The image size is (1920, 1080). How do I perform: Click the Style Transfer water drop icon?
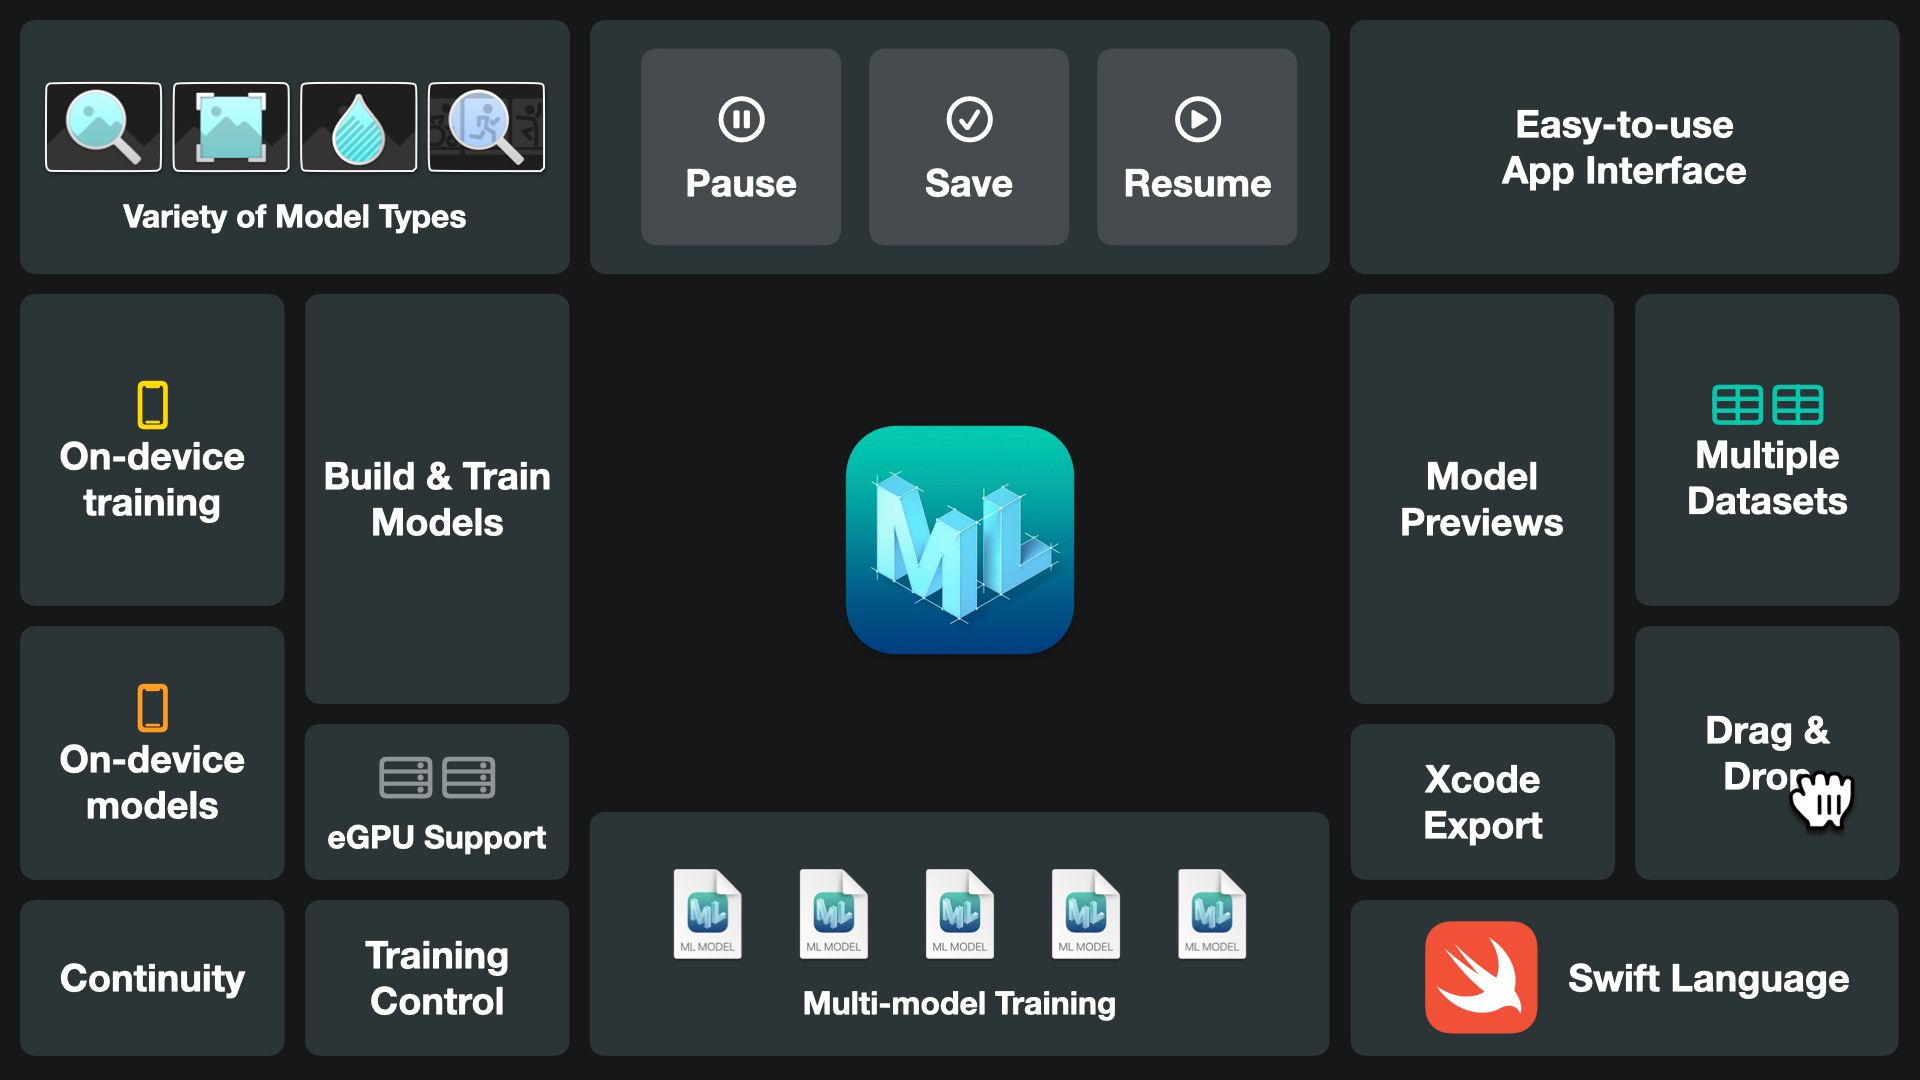coord(359,126)
